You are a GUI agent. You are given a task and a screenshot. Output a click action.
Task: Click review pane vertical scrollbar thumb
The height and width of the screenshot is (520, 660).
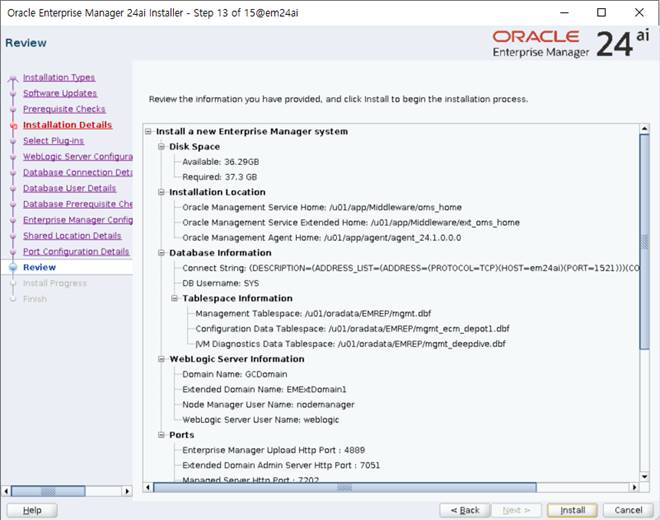pyautogui.click(x=644, y=241)
